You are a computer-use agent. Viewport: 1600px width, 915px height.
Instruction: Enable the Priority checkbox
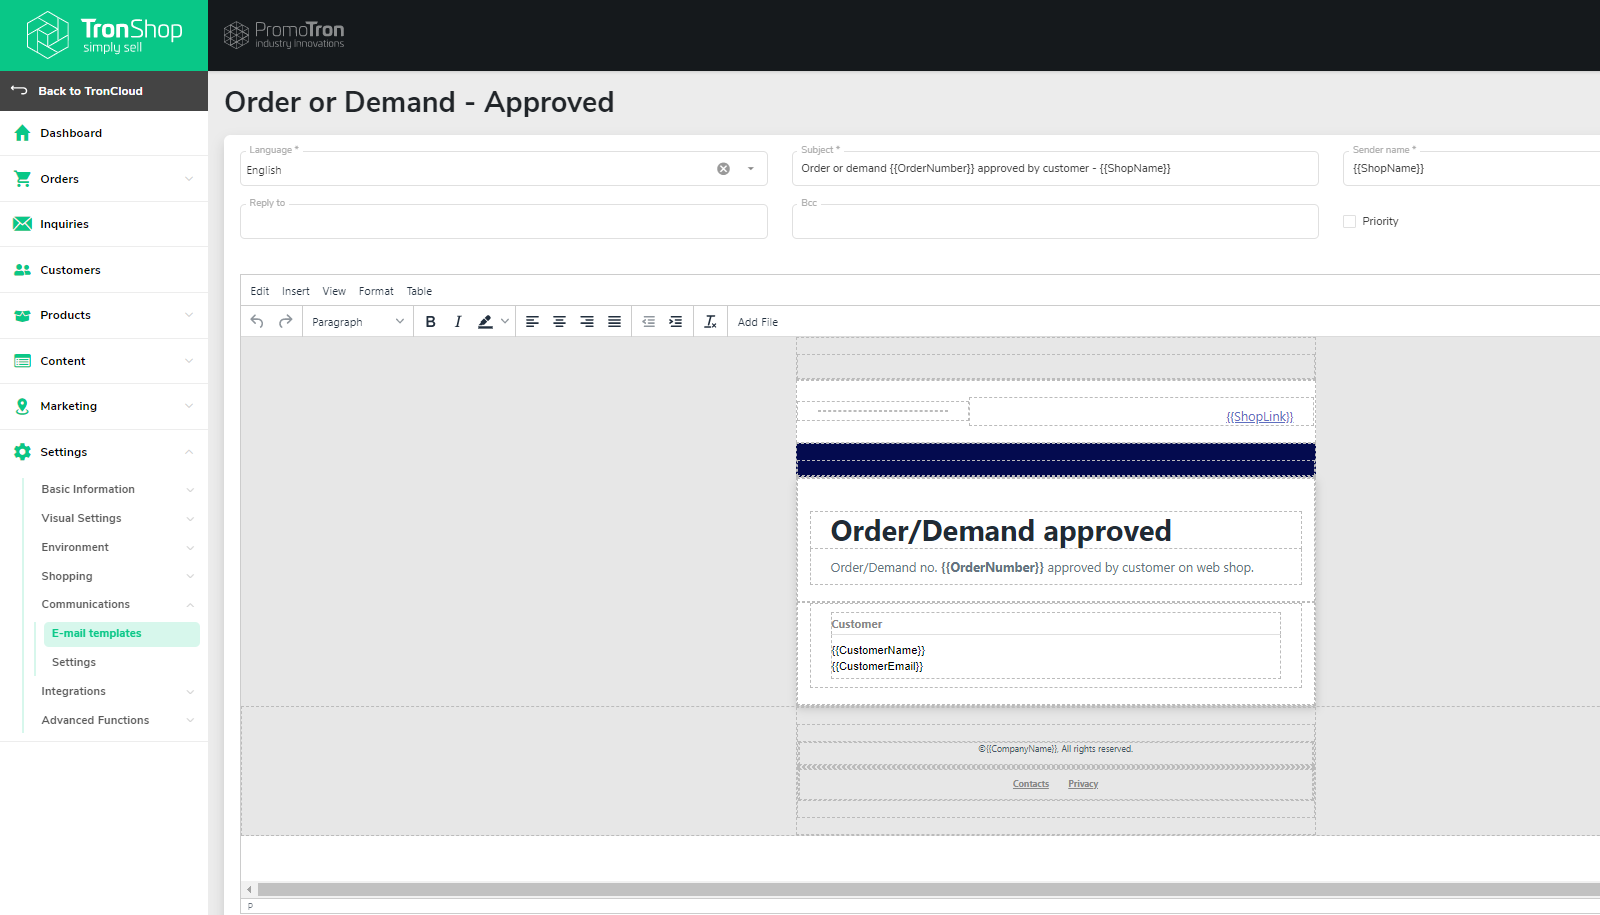point(1349,221)
